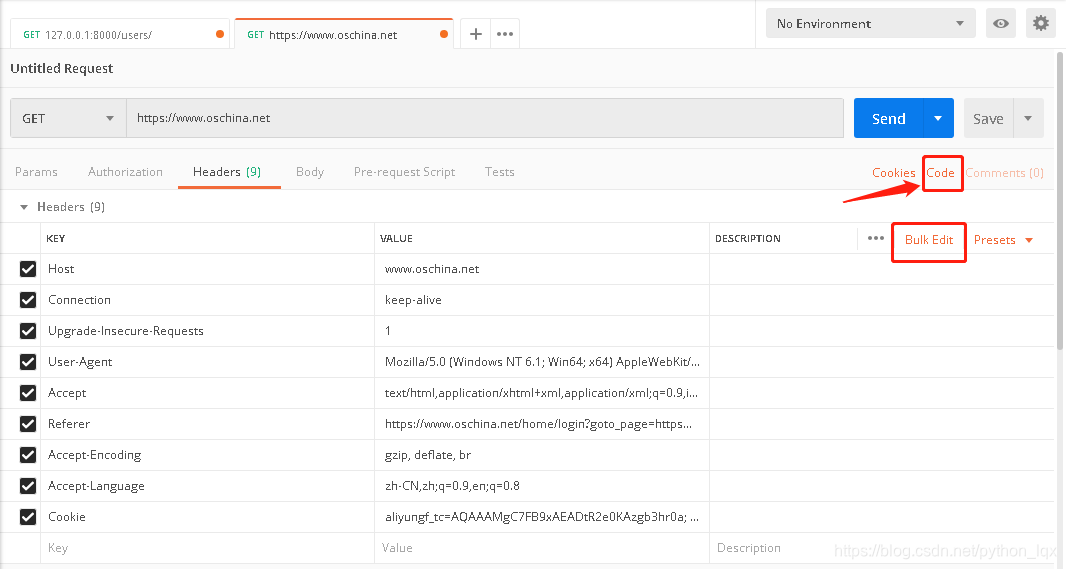This screenshot has width=1066, height=569.
Task: Click the zh-CN,zh;q=0.9 value cell
Action: coord(542,486)
